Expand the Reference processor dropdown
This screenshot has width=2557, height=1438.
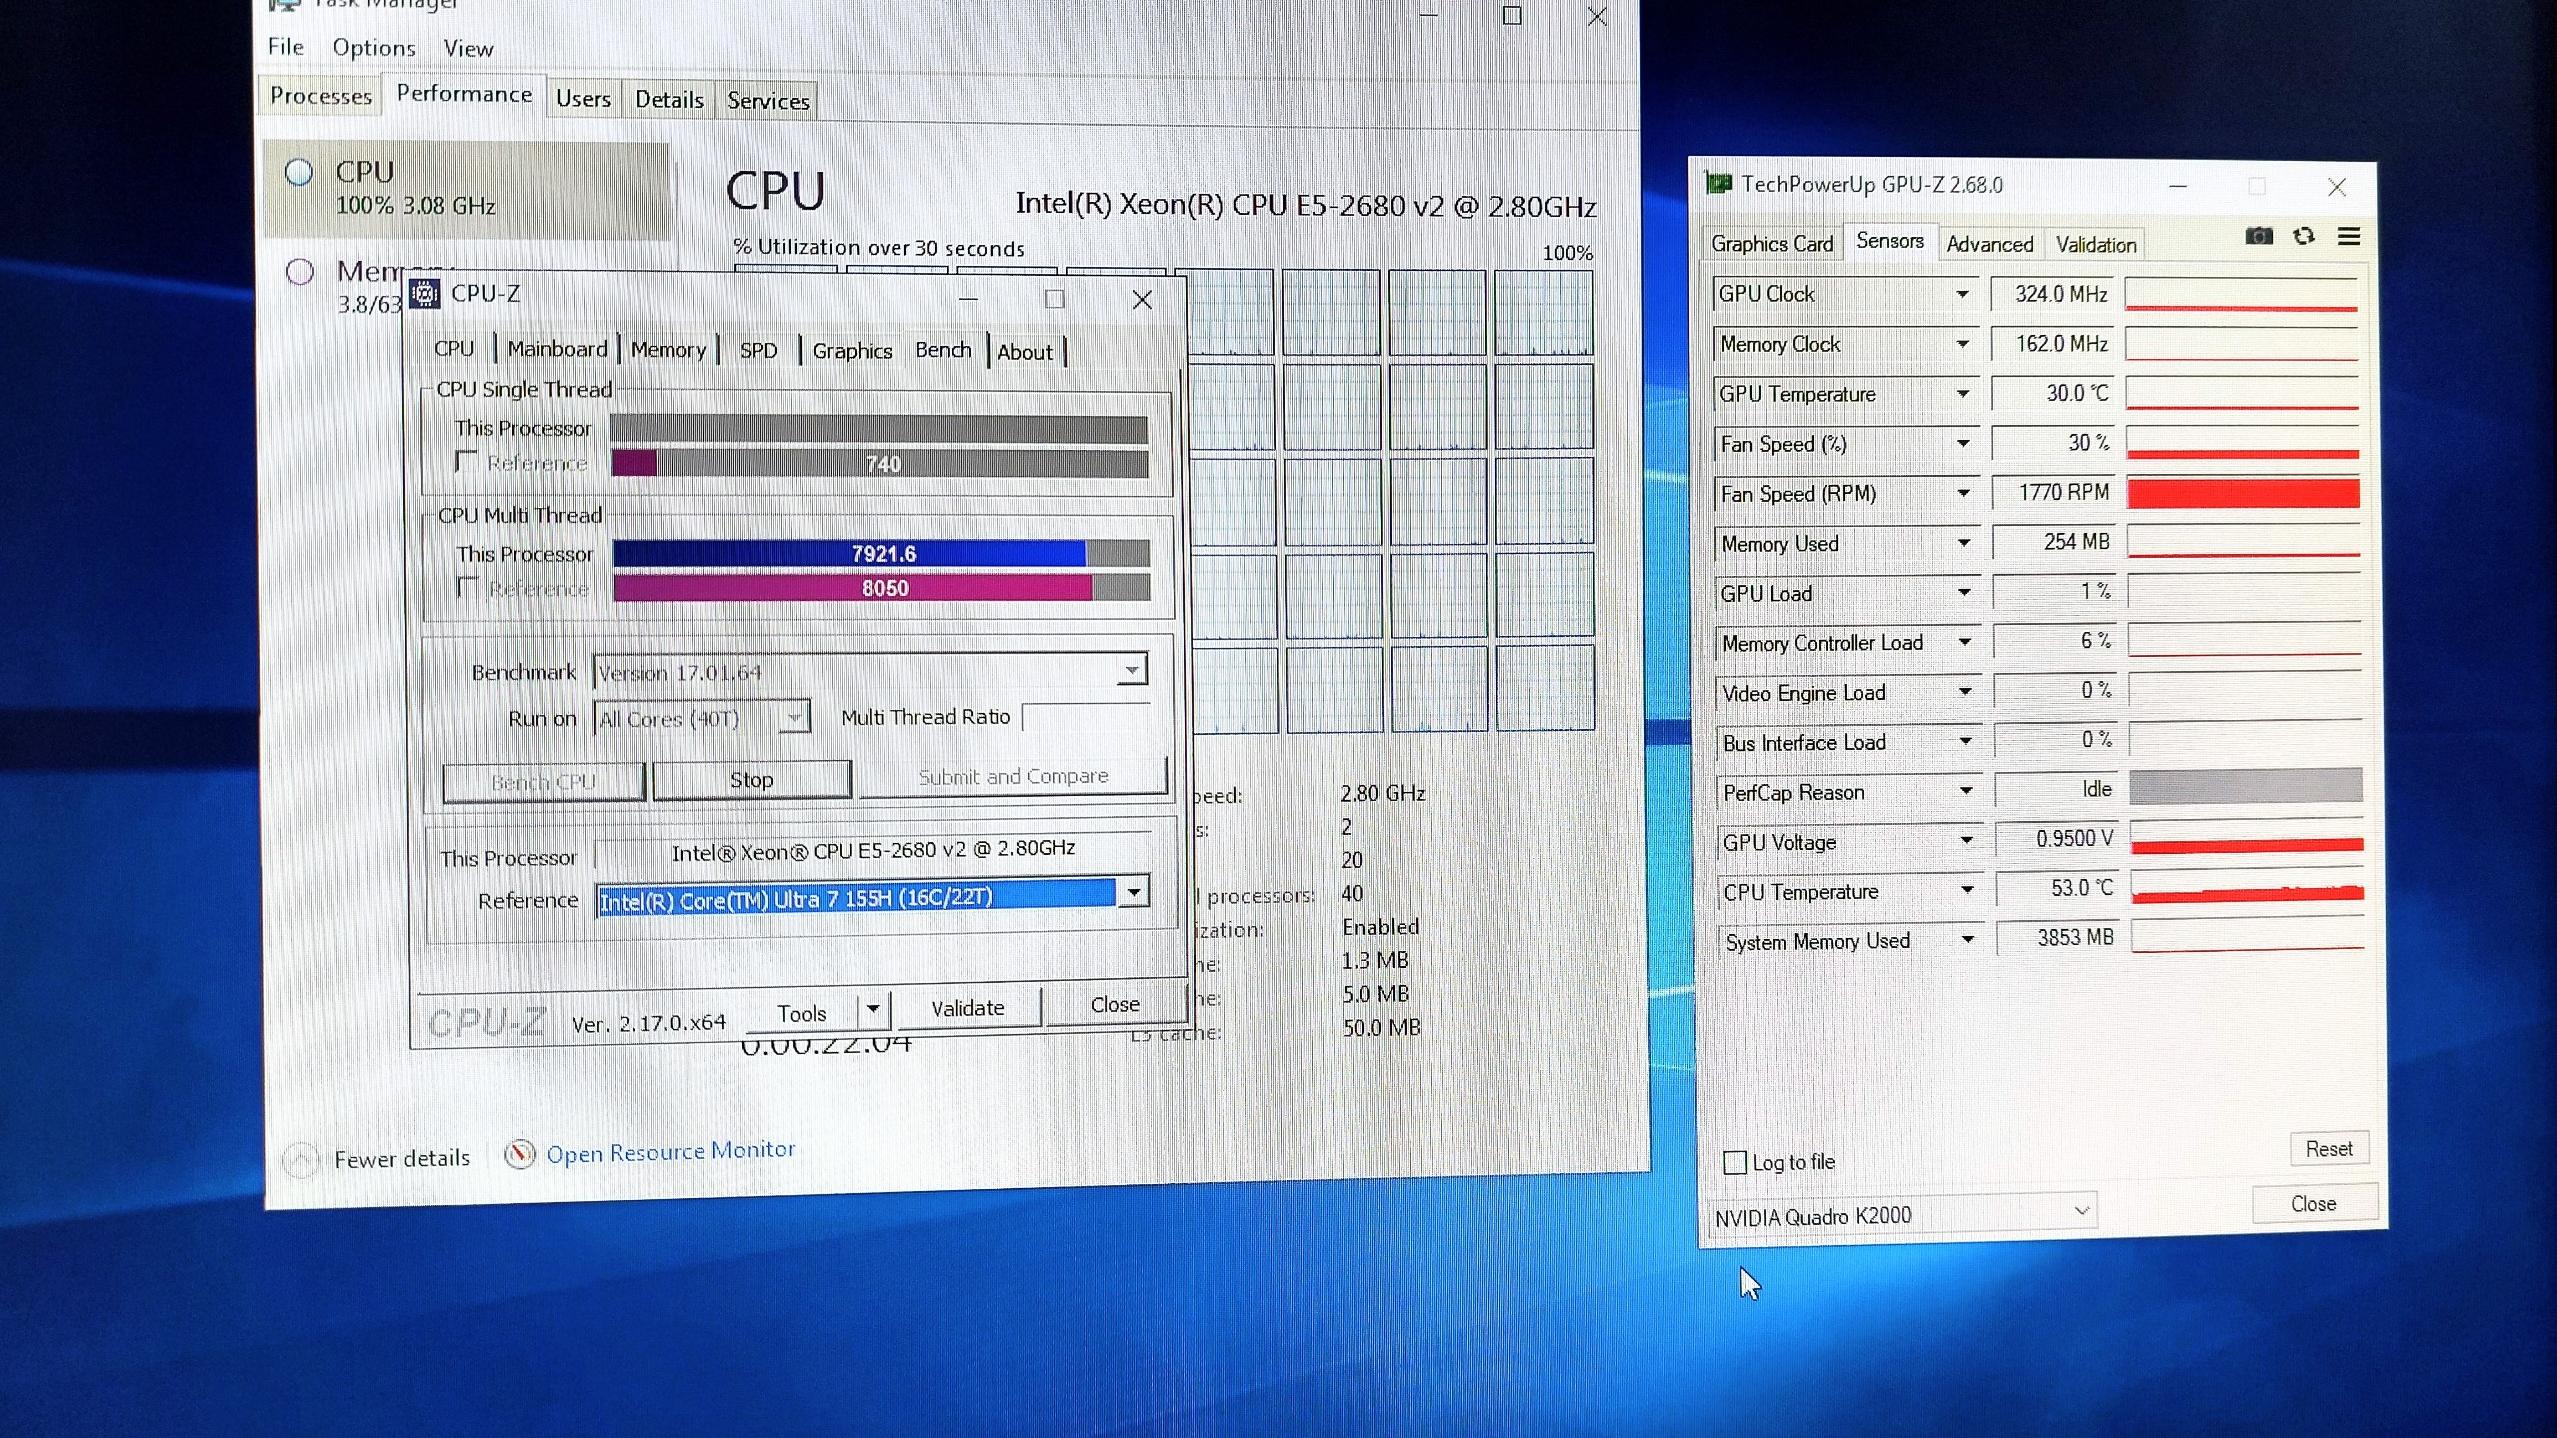(1133, 892)
